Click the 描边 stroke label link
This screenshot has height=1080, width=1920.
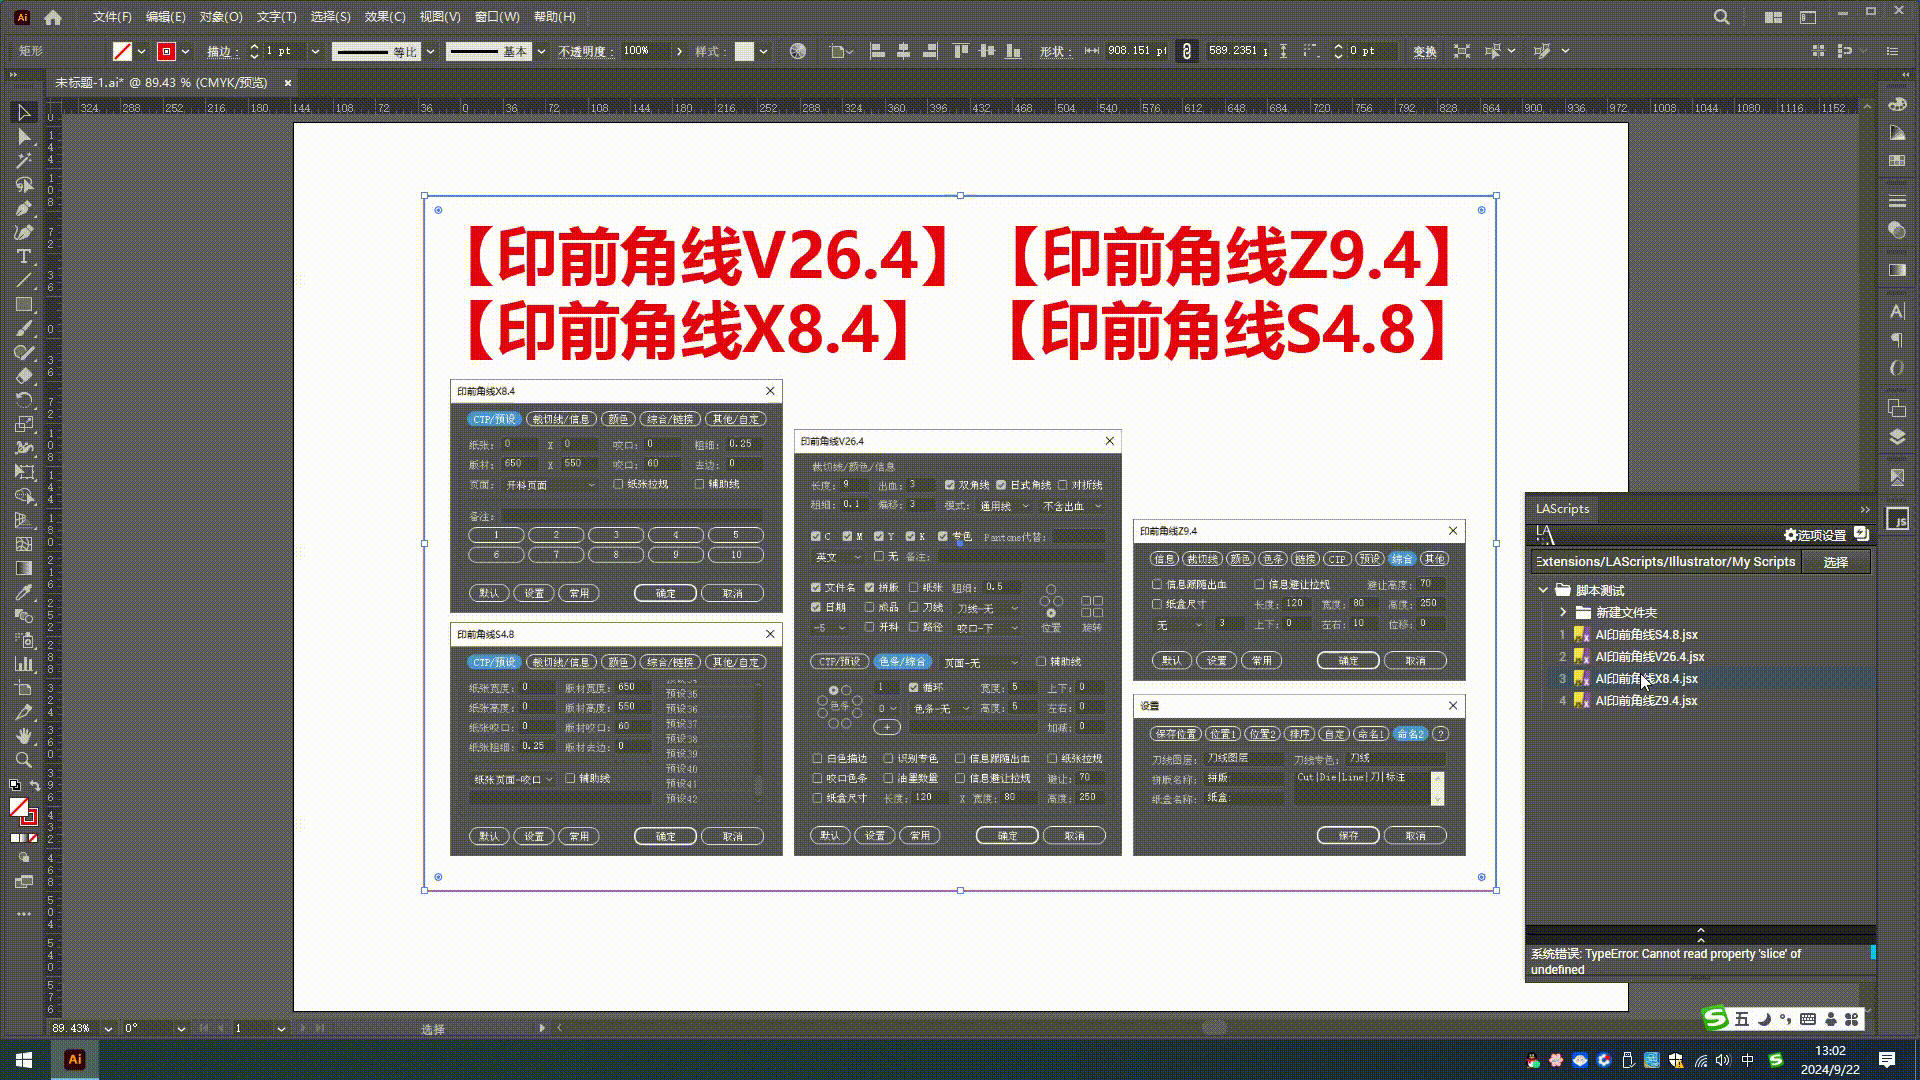(x=222, y=51)
